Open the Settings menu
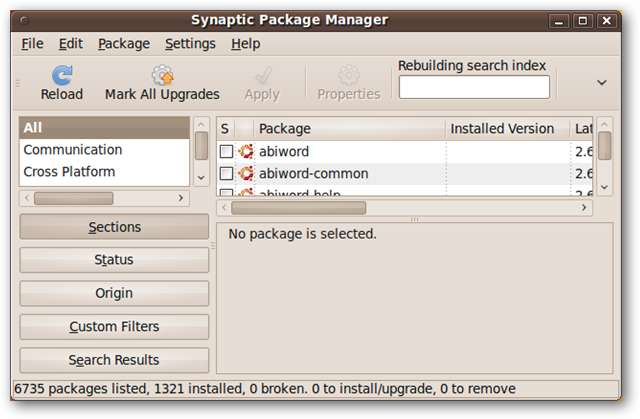This screenshot has width=640, height=419. [190, 43]
